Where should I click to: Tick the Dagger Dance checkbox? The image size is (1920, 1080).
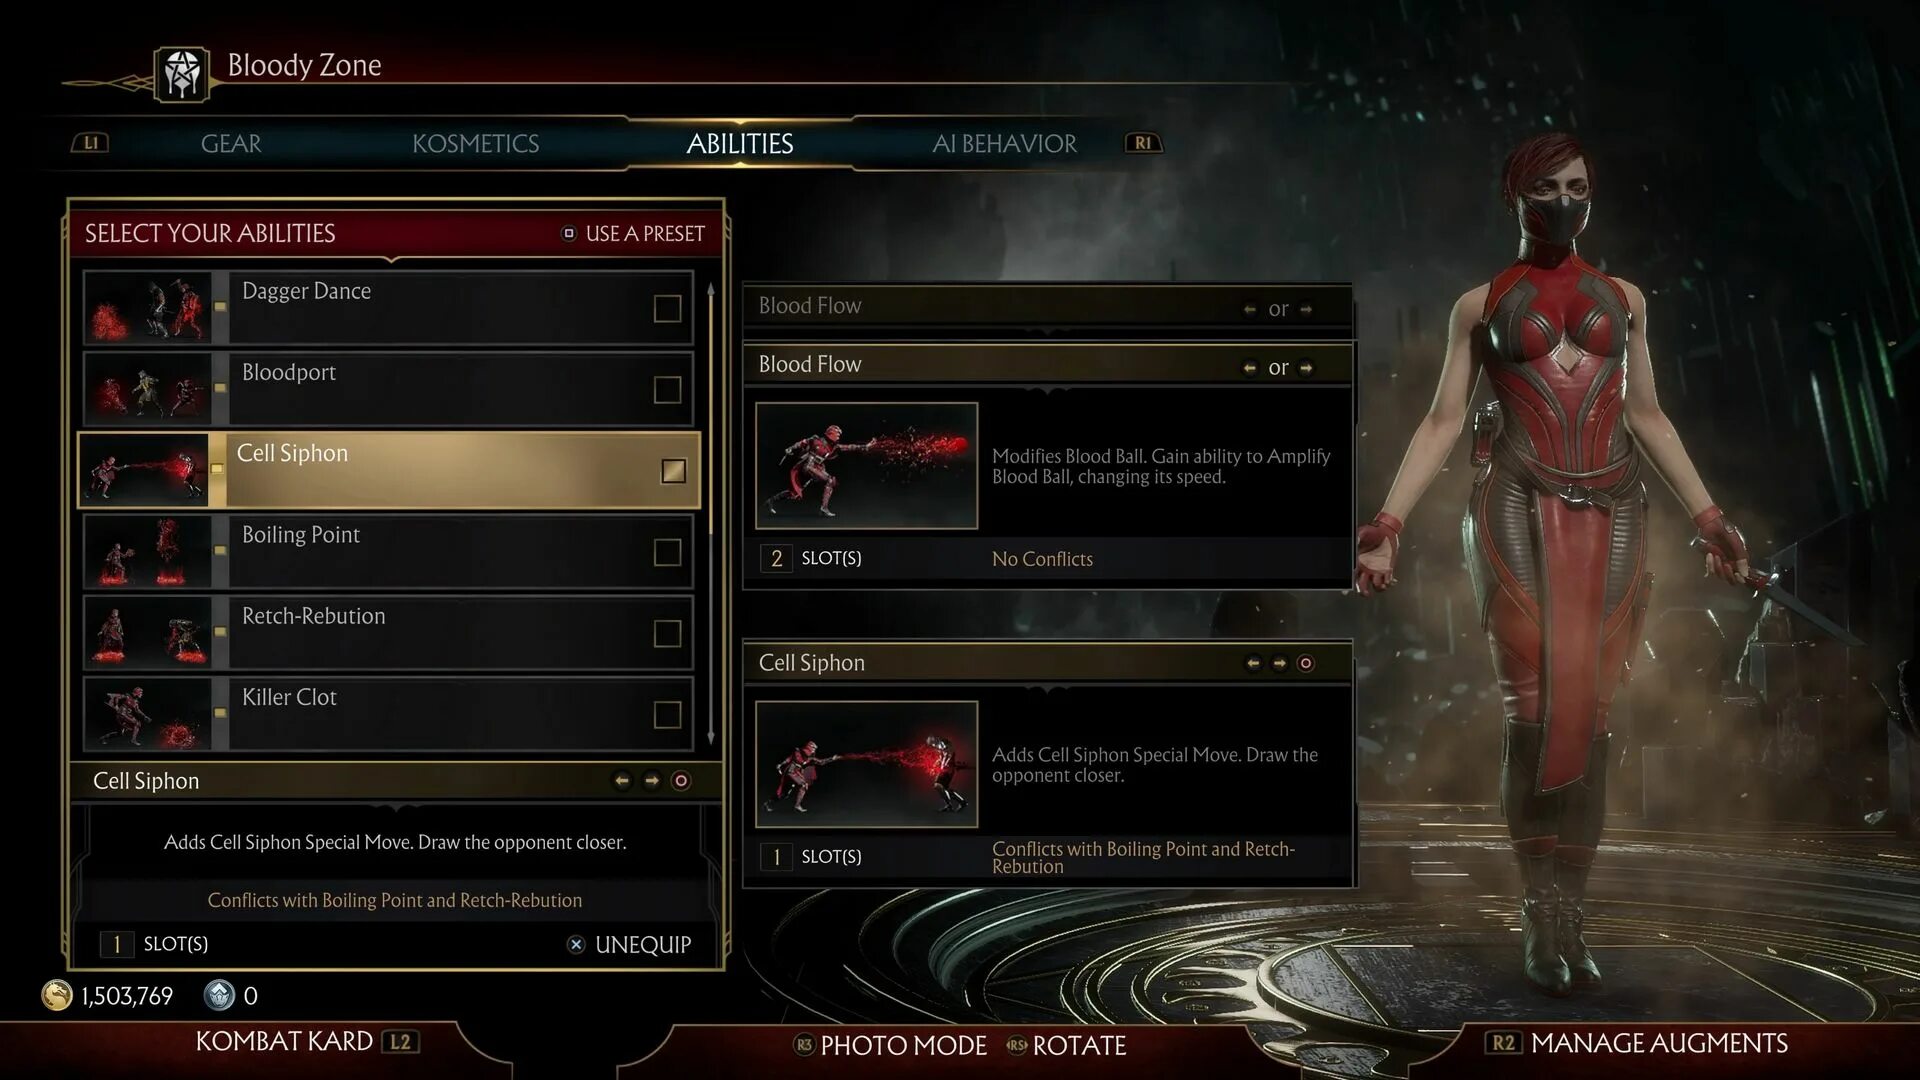tap(667, 308)
